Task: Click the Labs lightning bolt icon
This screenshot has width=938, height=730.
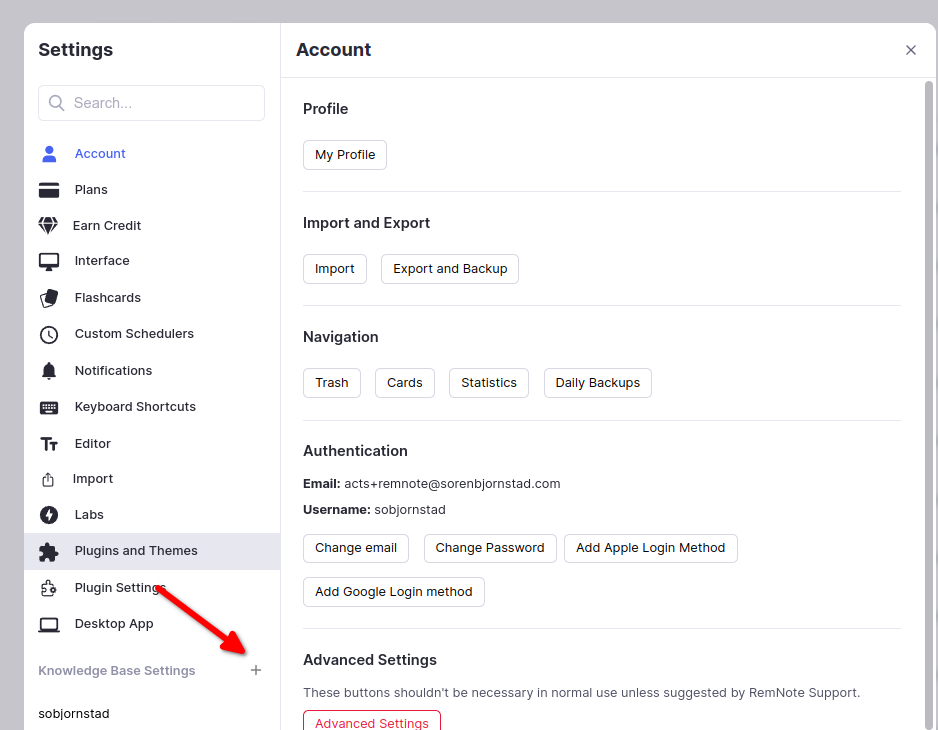Action: click(x=49, y=515)
